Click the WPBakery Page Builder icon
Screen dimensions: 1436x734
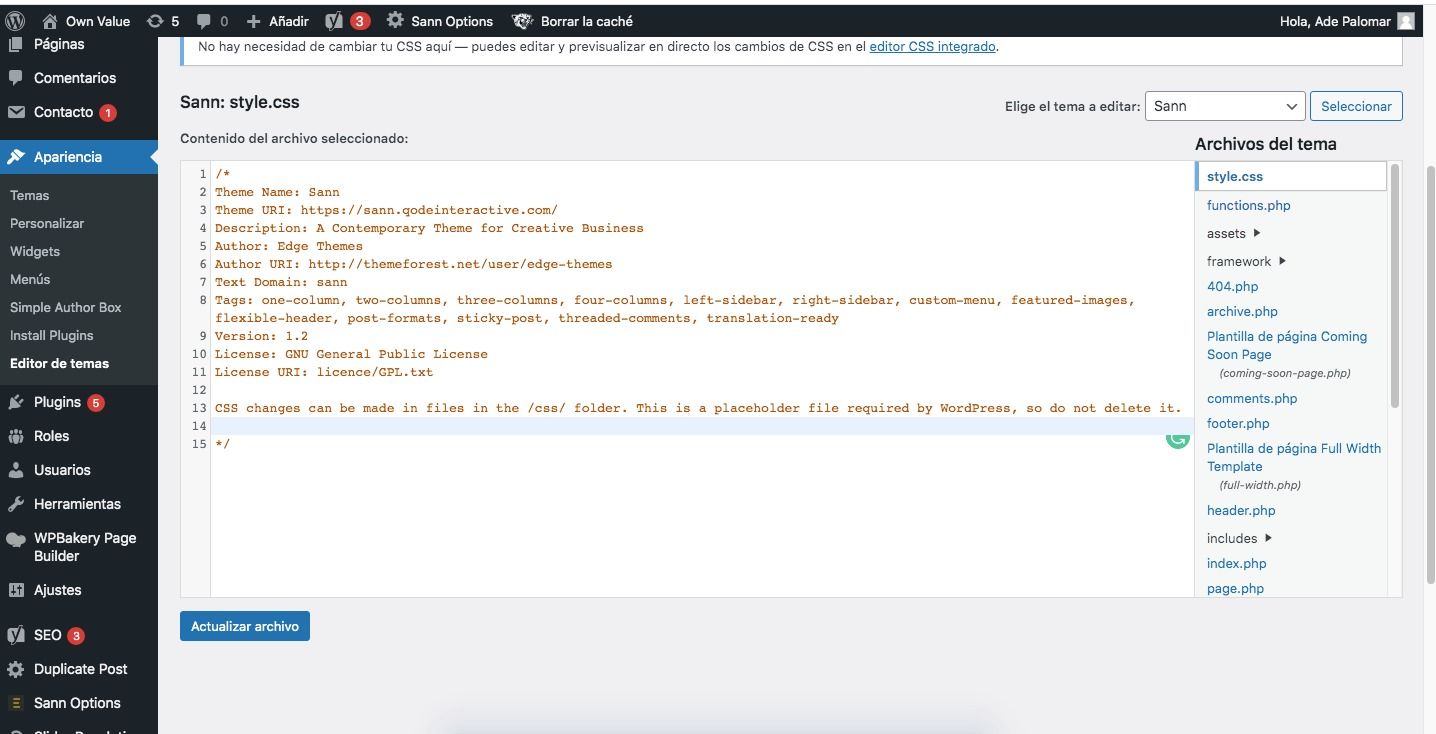tap(16, 539)
